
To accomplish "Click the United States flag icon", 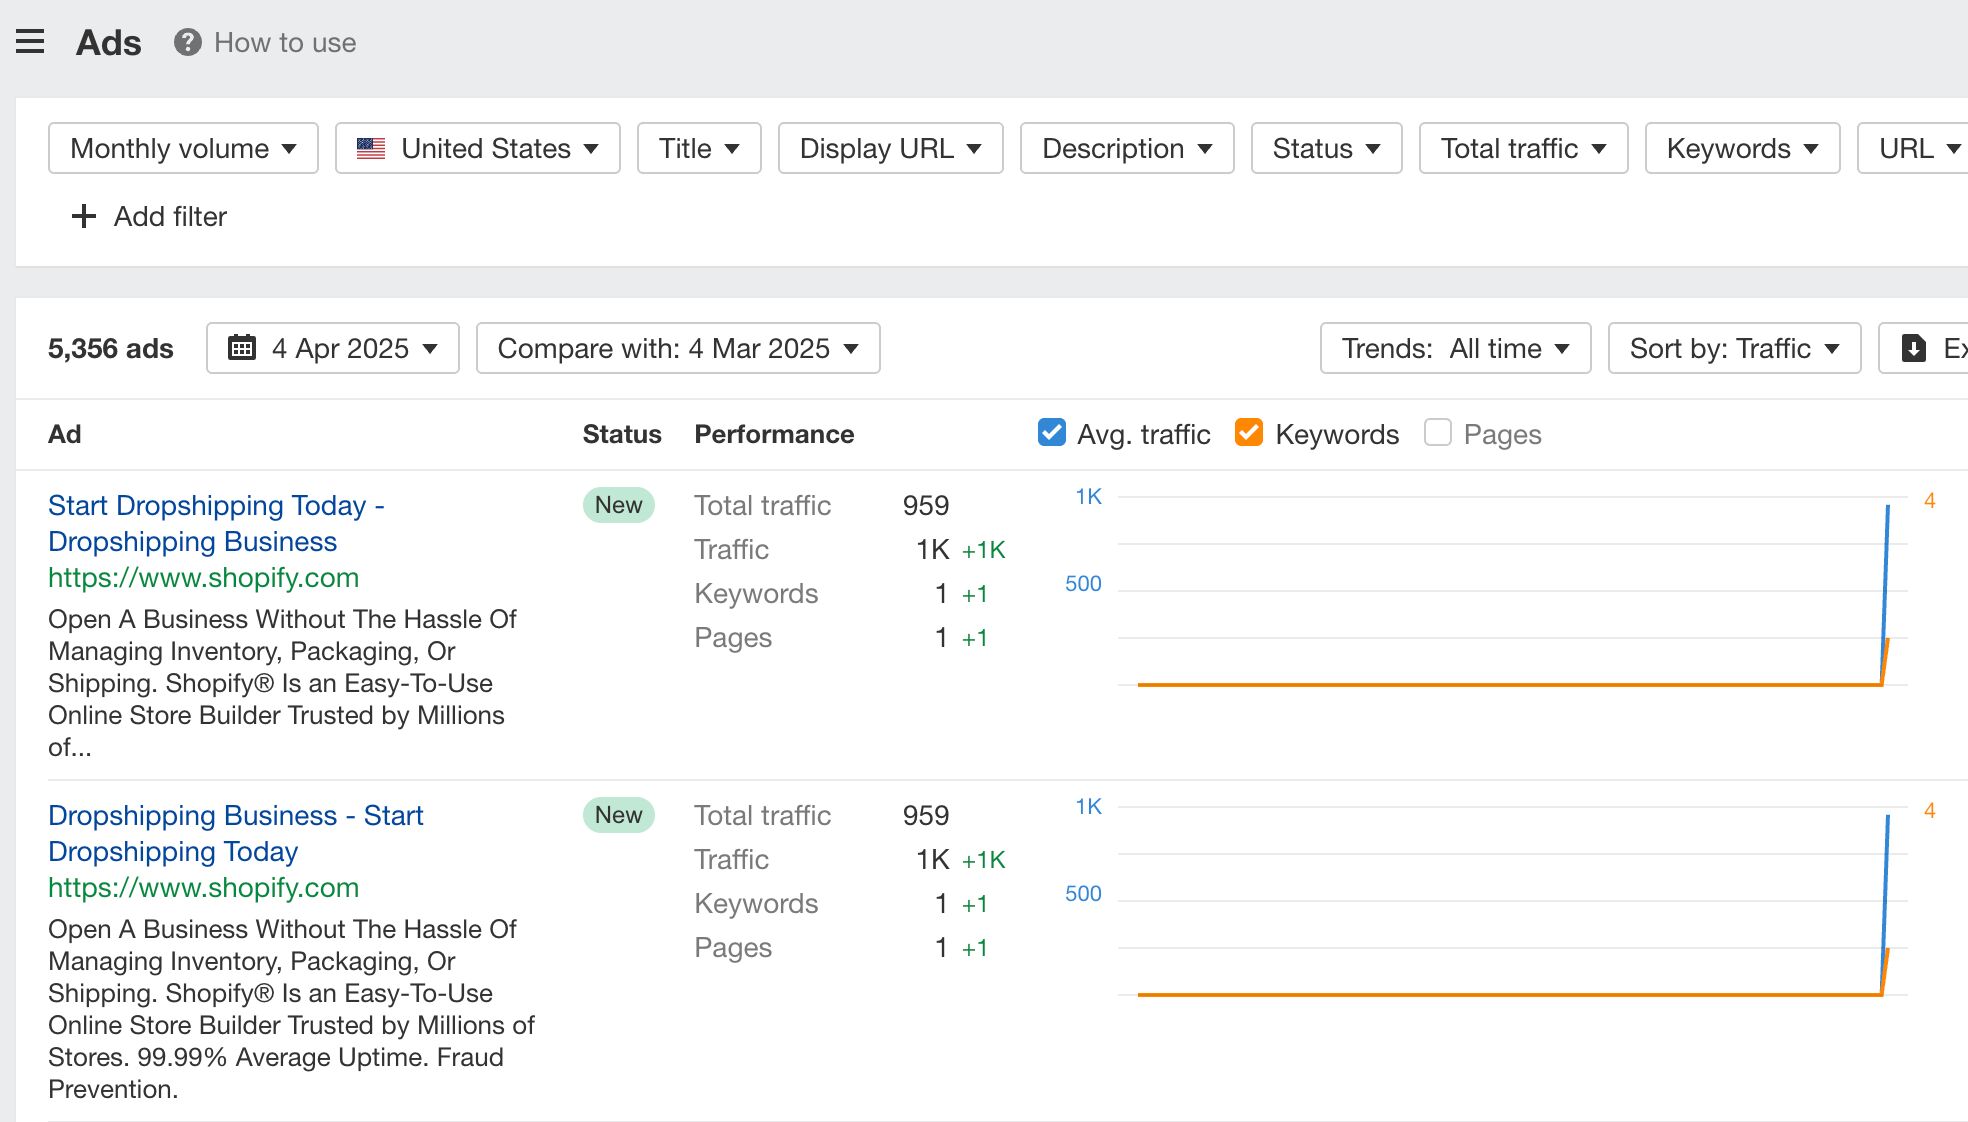I will [370, 148].
